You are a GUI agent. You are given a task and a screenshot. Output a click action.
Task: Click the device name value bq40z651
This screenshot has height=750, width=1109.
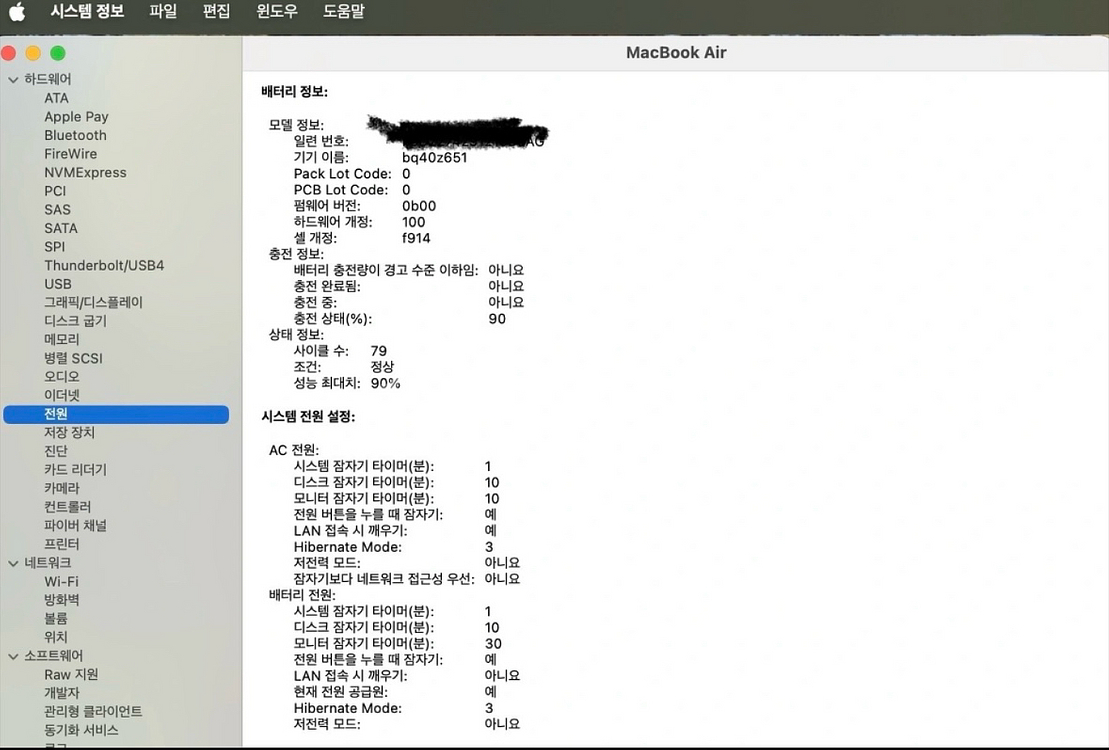(x=435, y=158)
